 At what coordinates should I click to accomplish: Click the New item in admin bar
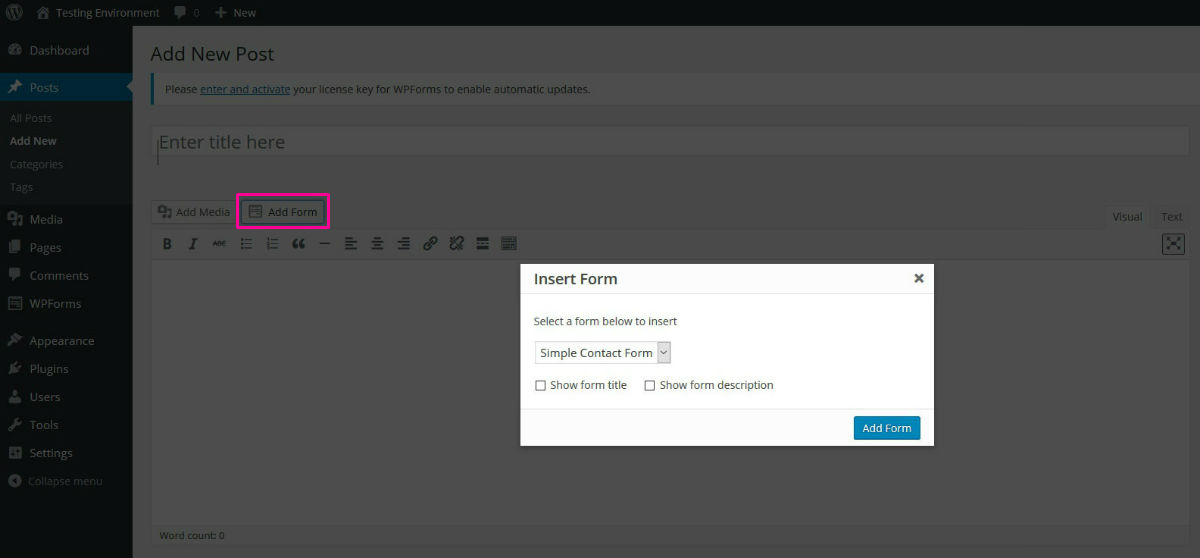(236, 13)
